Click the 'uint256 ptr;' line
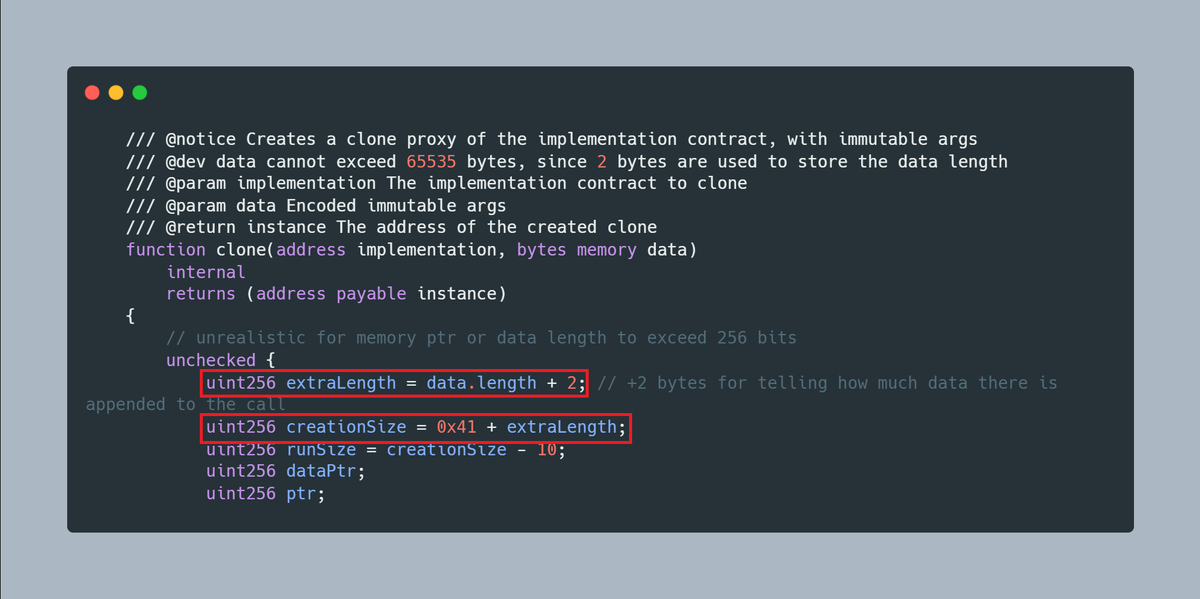This screenshot has height=599, width=1200. click(x=266, y=493)
